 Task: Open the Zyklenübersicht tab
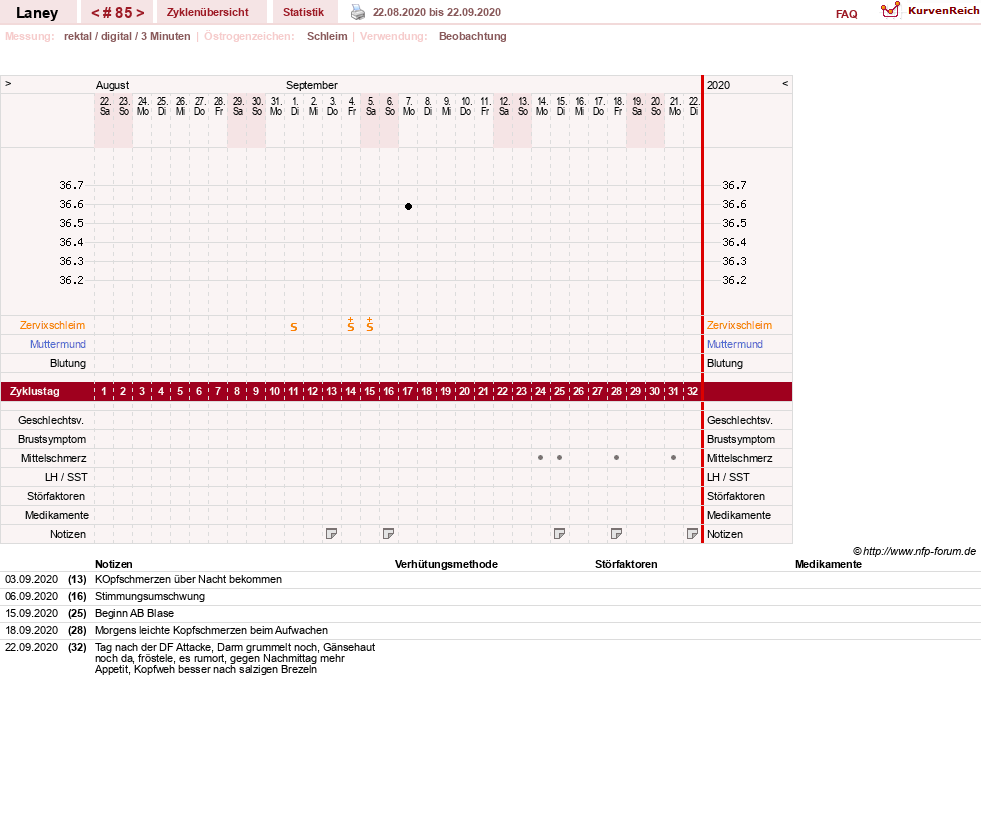coord(208,12)
